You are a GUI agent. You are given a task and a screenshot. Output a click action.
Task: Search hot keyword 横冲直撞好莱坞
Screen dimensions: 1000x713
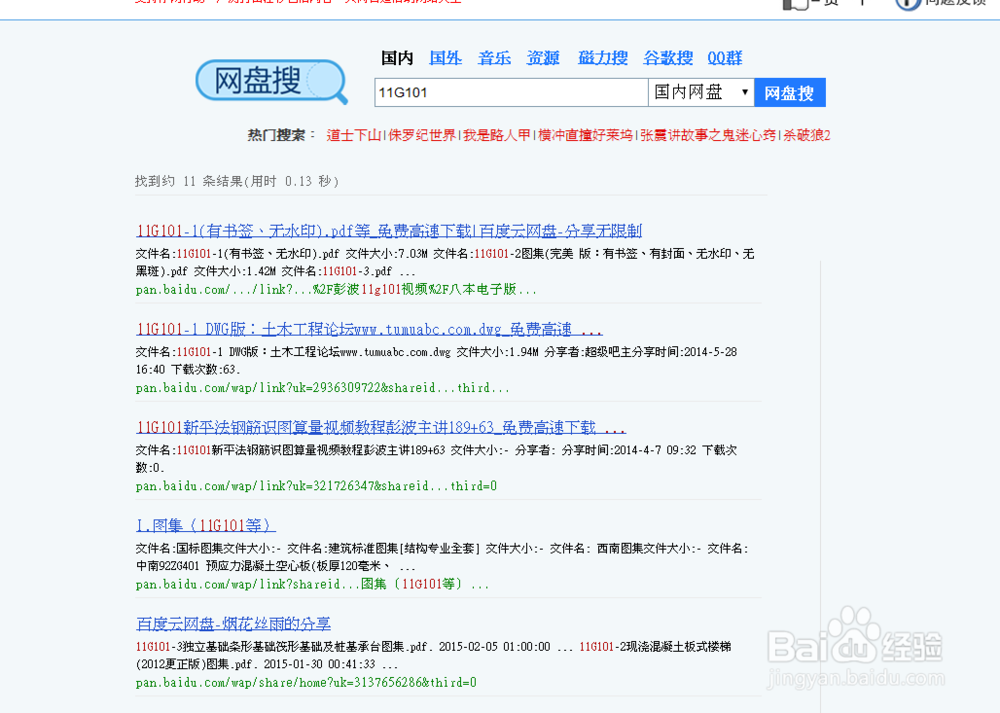[x=585, y=135]
